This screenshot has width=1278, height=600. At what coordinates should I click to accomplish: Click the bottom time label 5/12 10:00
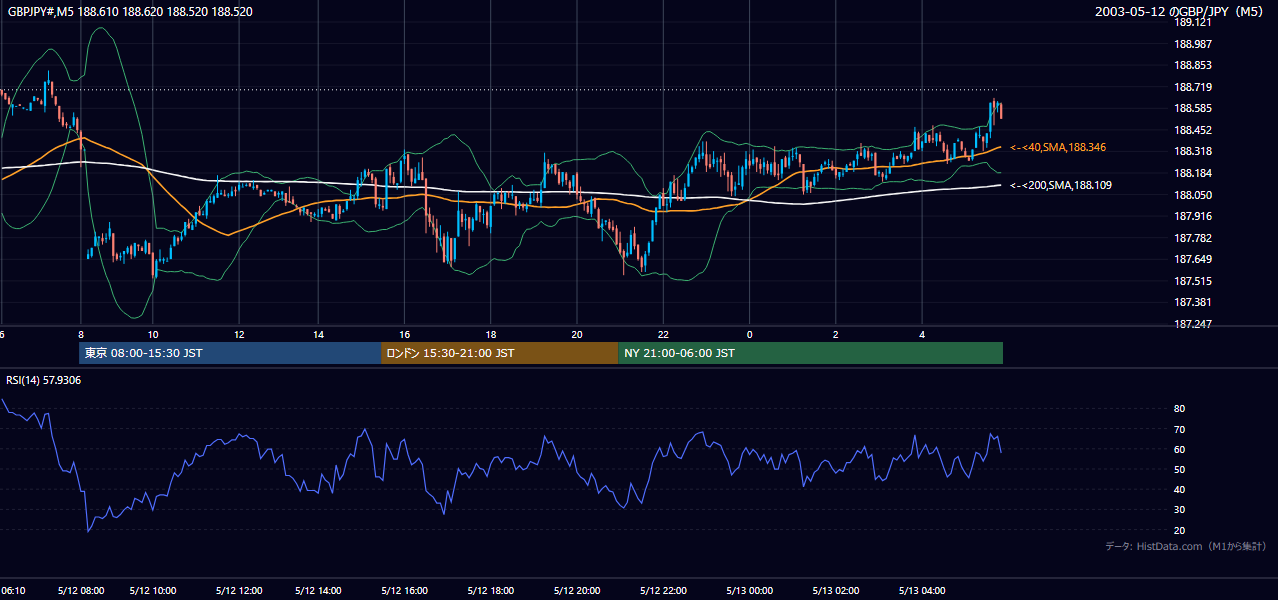click(153, 591)
